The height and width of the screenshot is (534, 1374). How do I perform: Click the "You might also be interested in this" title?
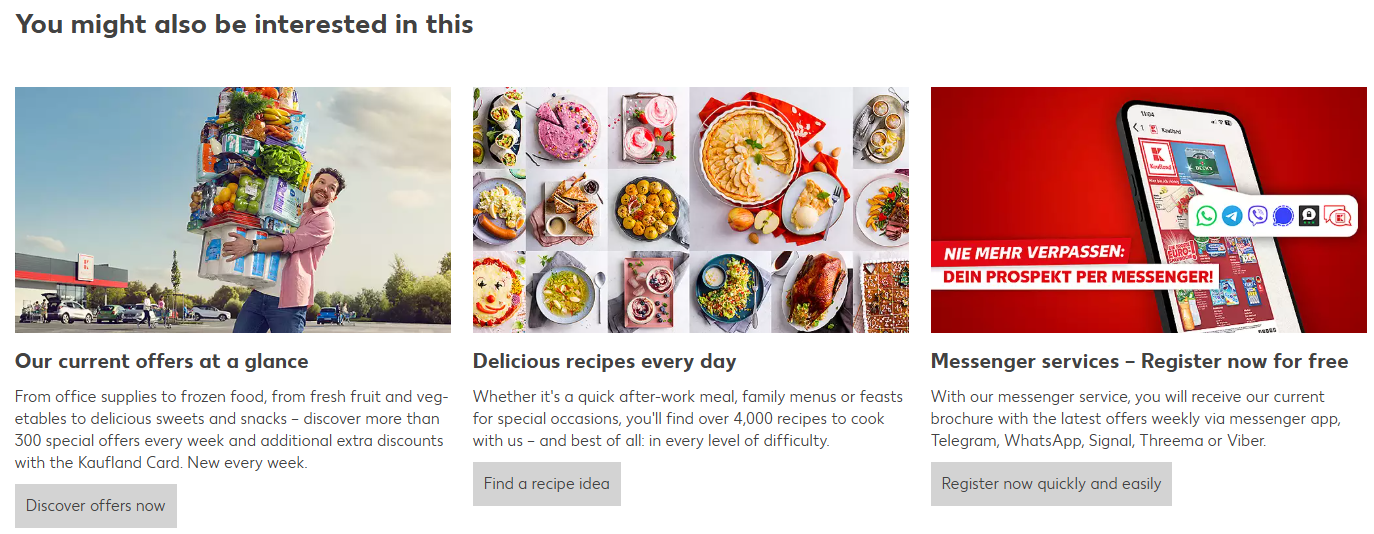(x=245, y=24)
